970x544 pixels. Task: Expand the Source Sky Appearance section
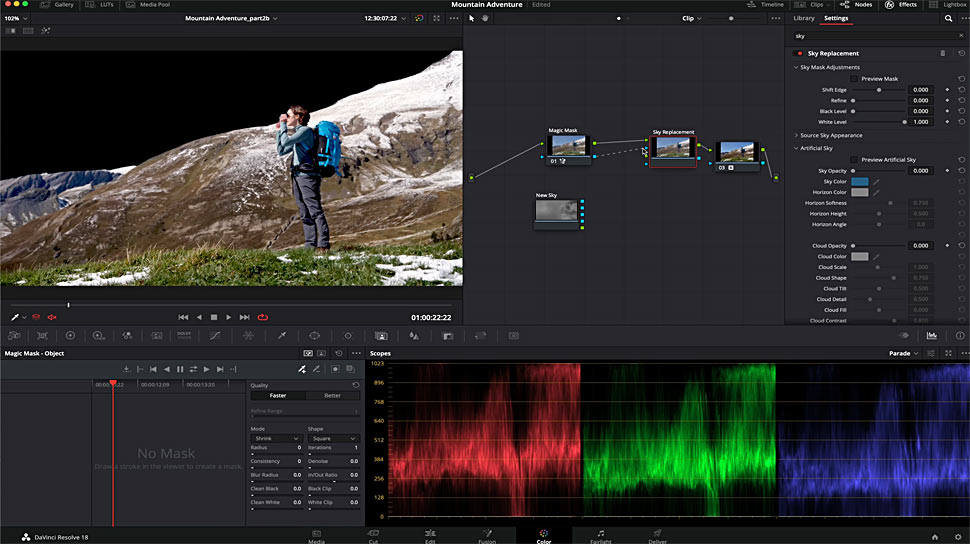(x=830, y=135)
